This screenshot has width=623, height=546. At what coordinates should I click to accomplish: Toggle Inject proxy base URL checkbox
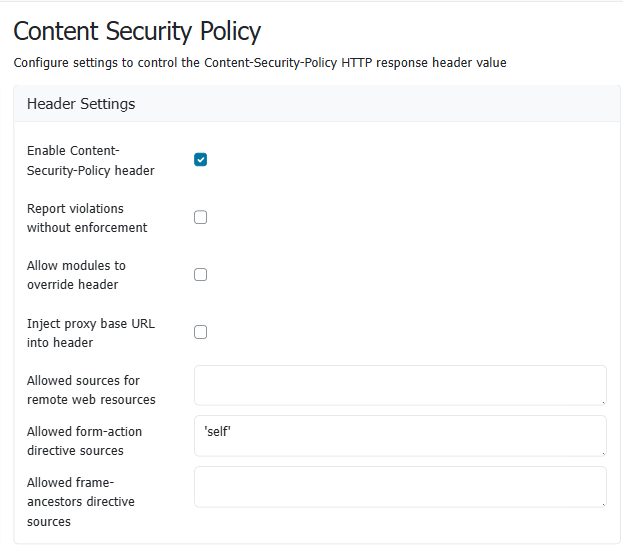(200, 332)
